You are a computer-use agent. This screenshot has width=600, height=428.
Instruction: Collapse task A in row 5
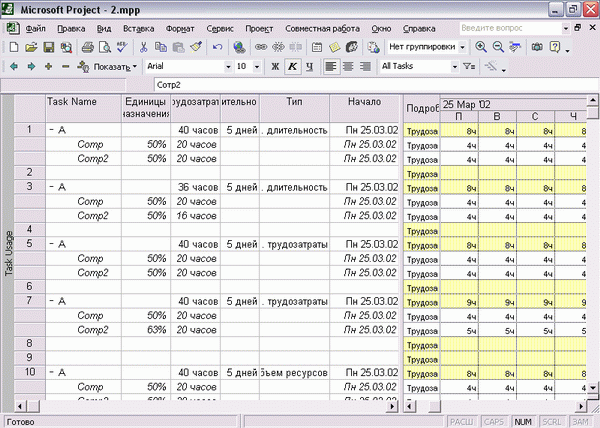51,244
